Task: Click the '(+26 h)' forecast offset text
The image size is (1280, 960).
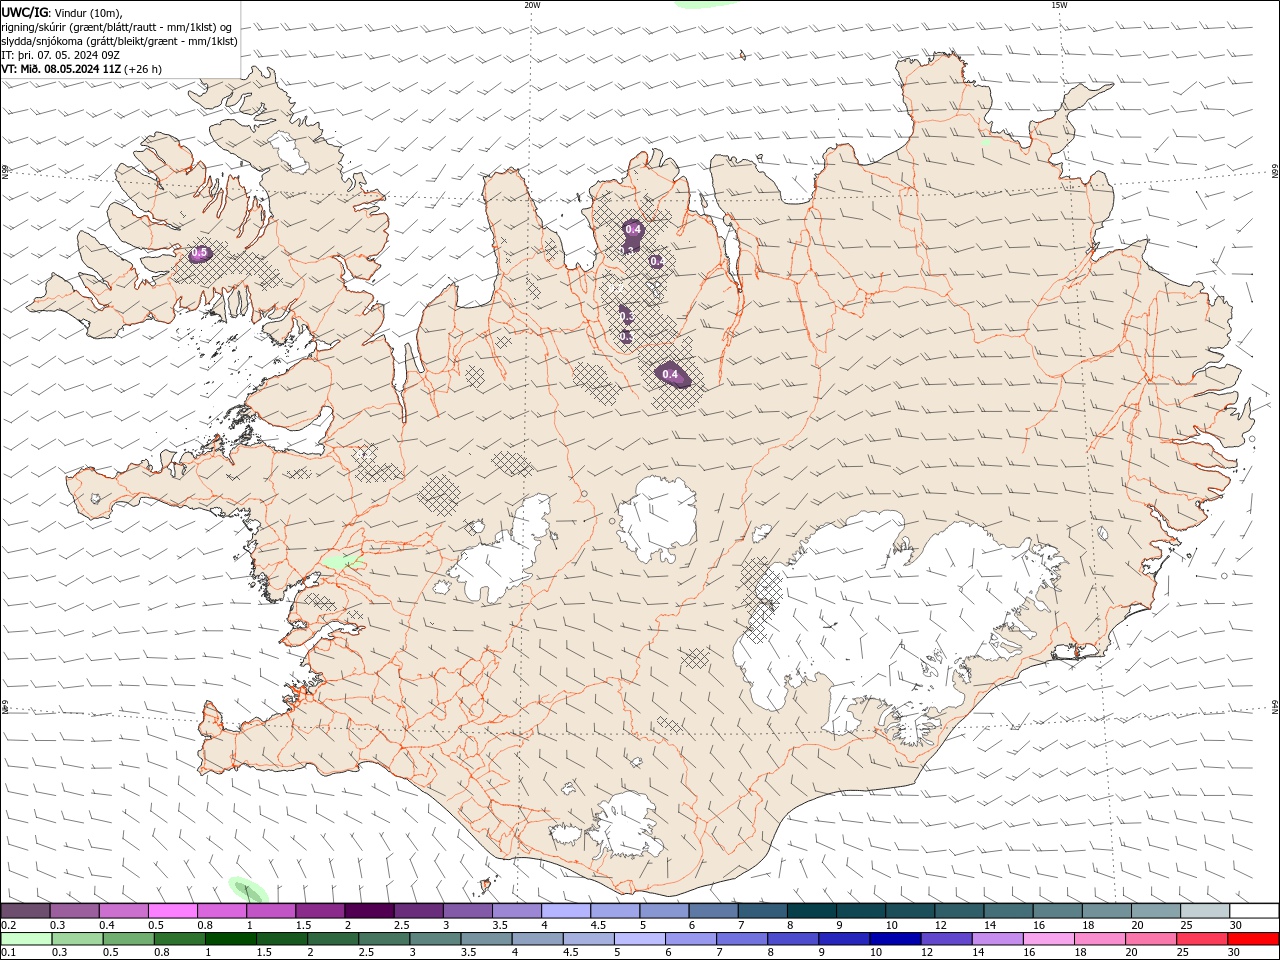Action: click(143, 69)
